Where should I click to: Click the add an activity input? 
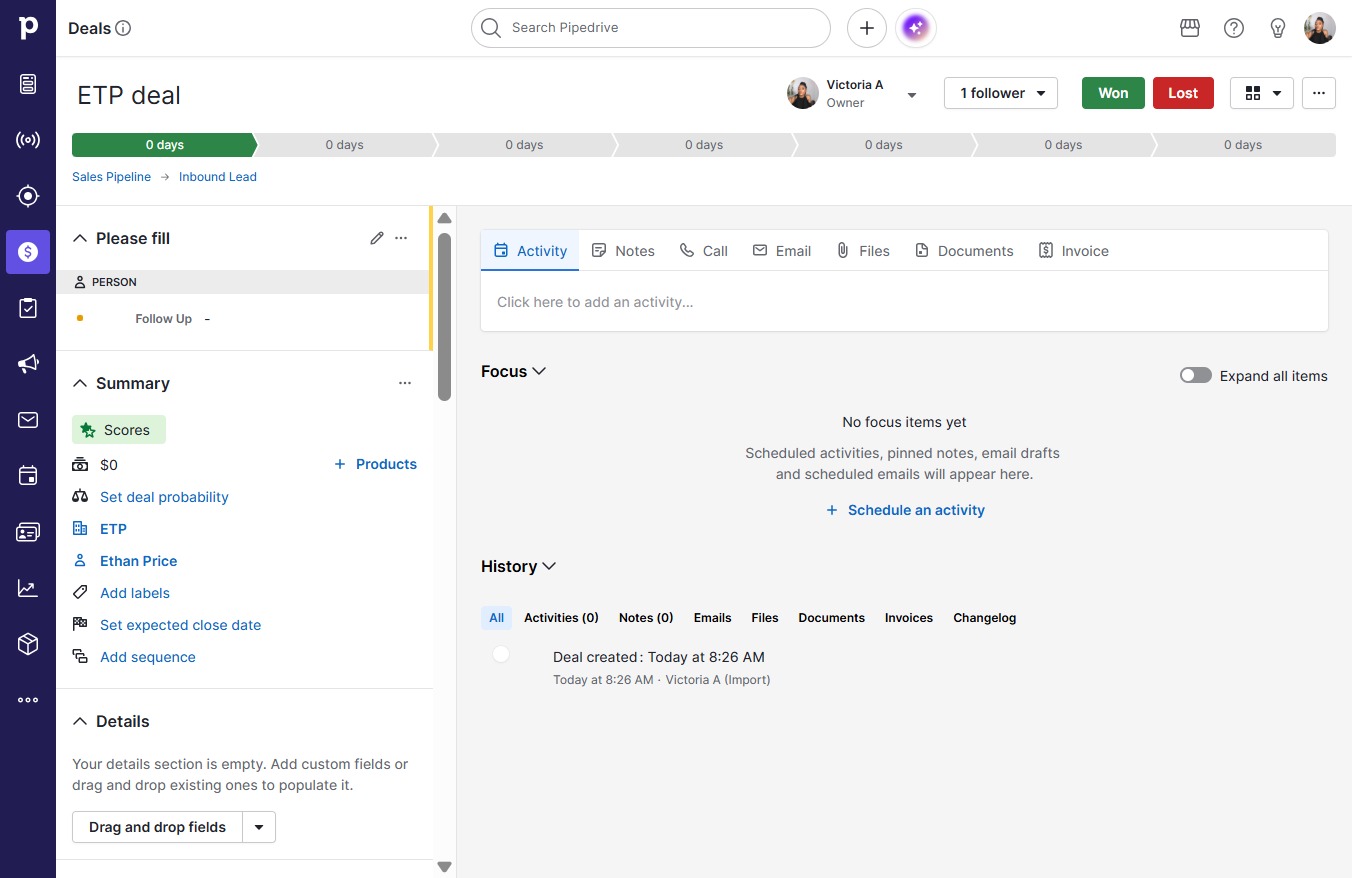(x=904, y=302)
